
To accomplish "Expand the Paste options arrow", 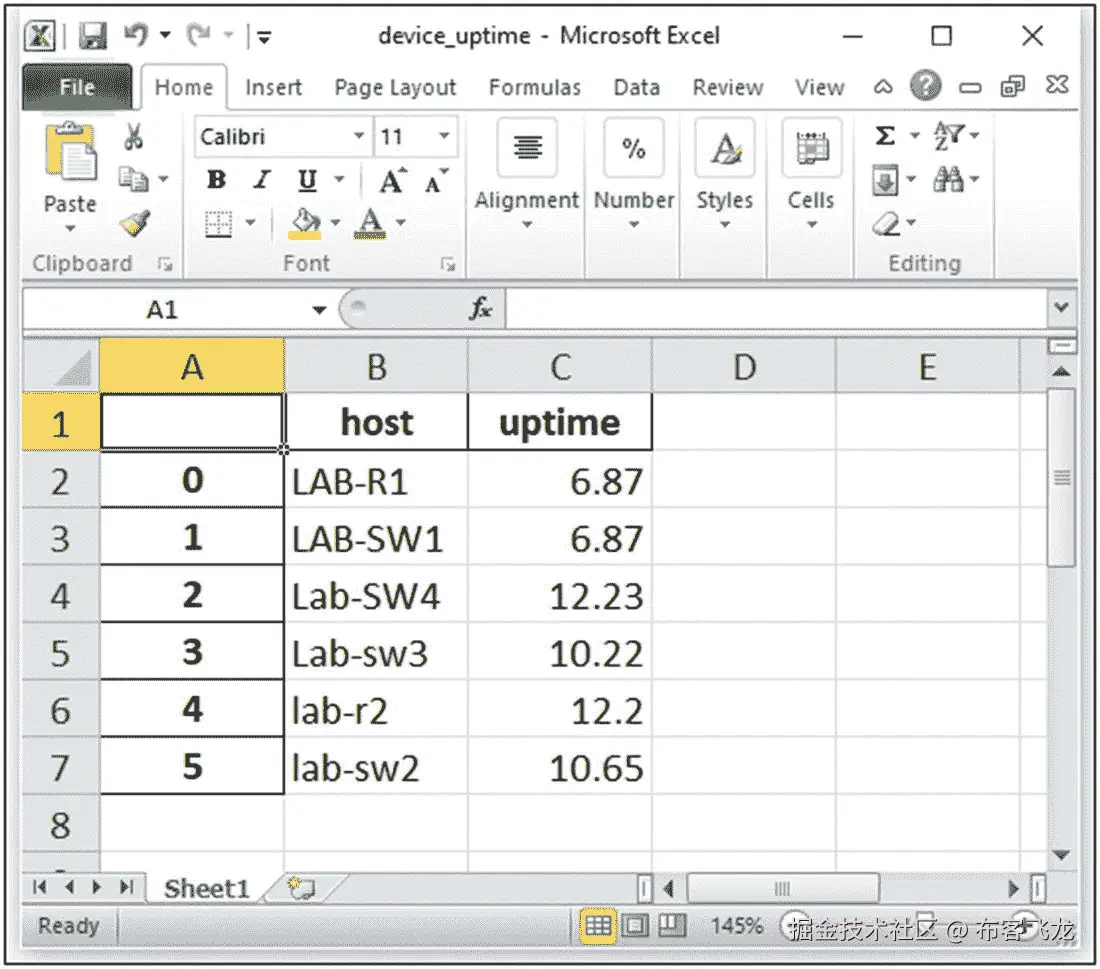I will [69, 229].
